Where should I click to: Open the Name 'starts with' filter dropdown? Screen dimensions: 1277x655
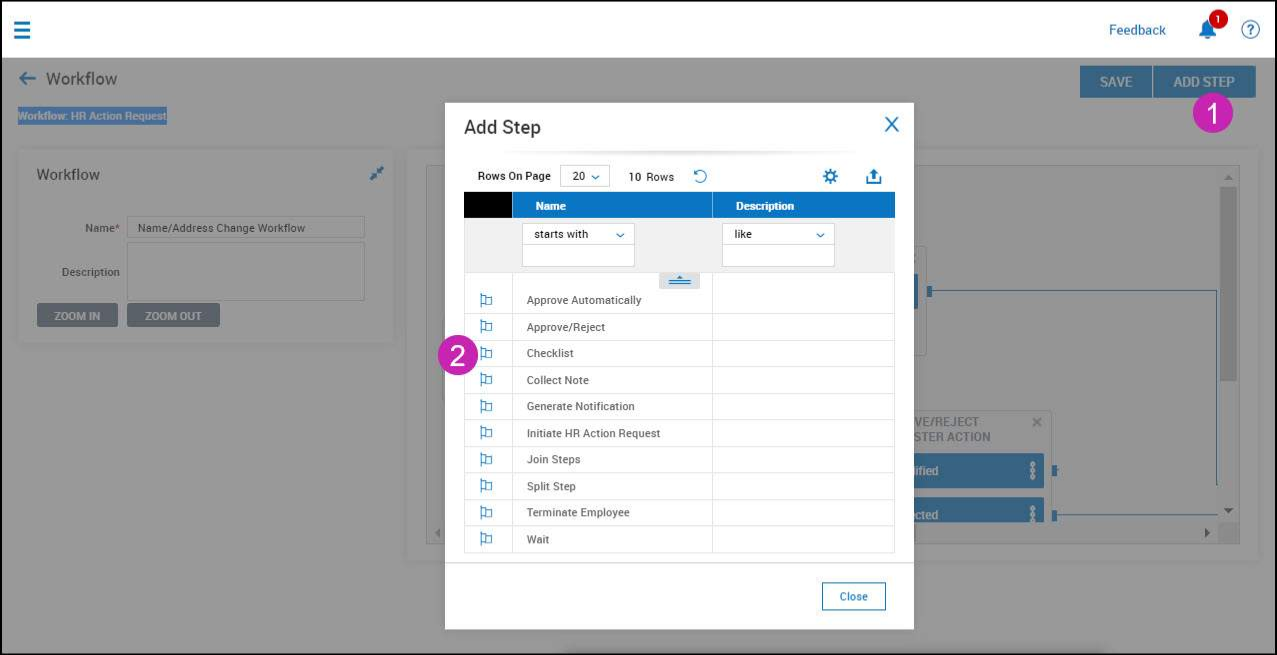pos(578,234)
